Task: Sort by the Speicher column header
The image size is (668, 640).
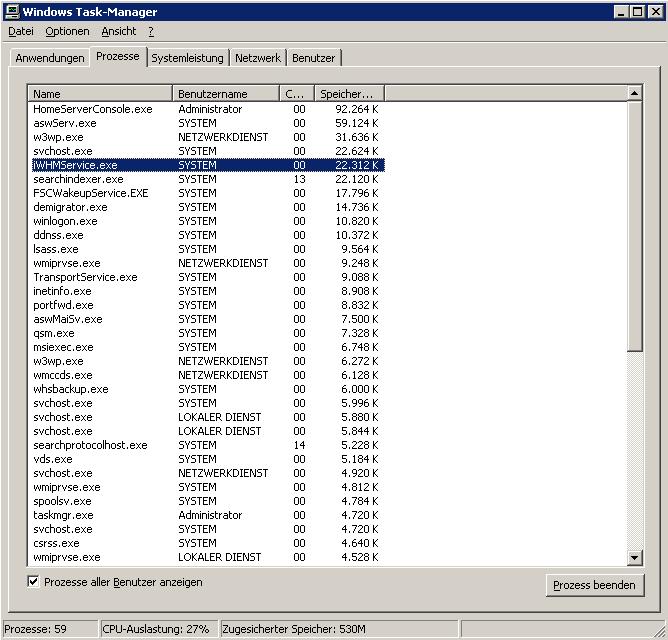Action: [x=349, y=94]
